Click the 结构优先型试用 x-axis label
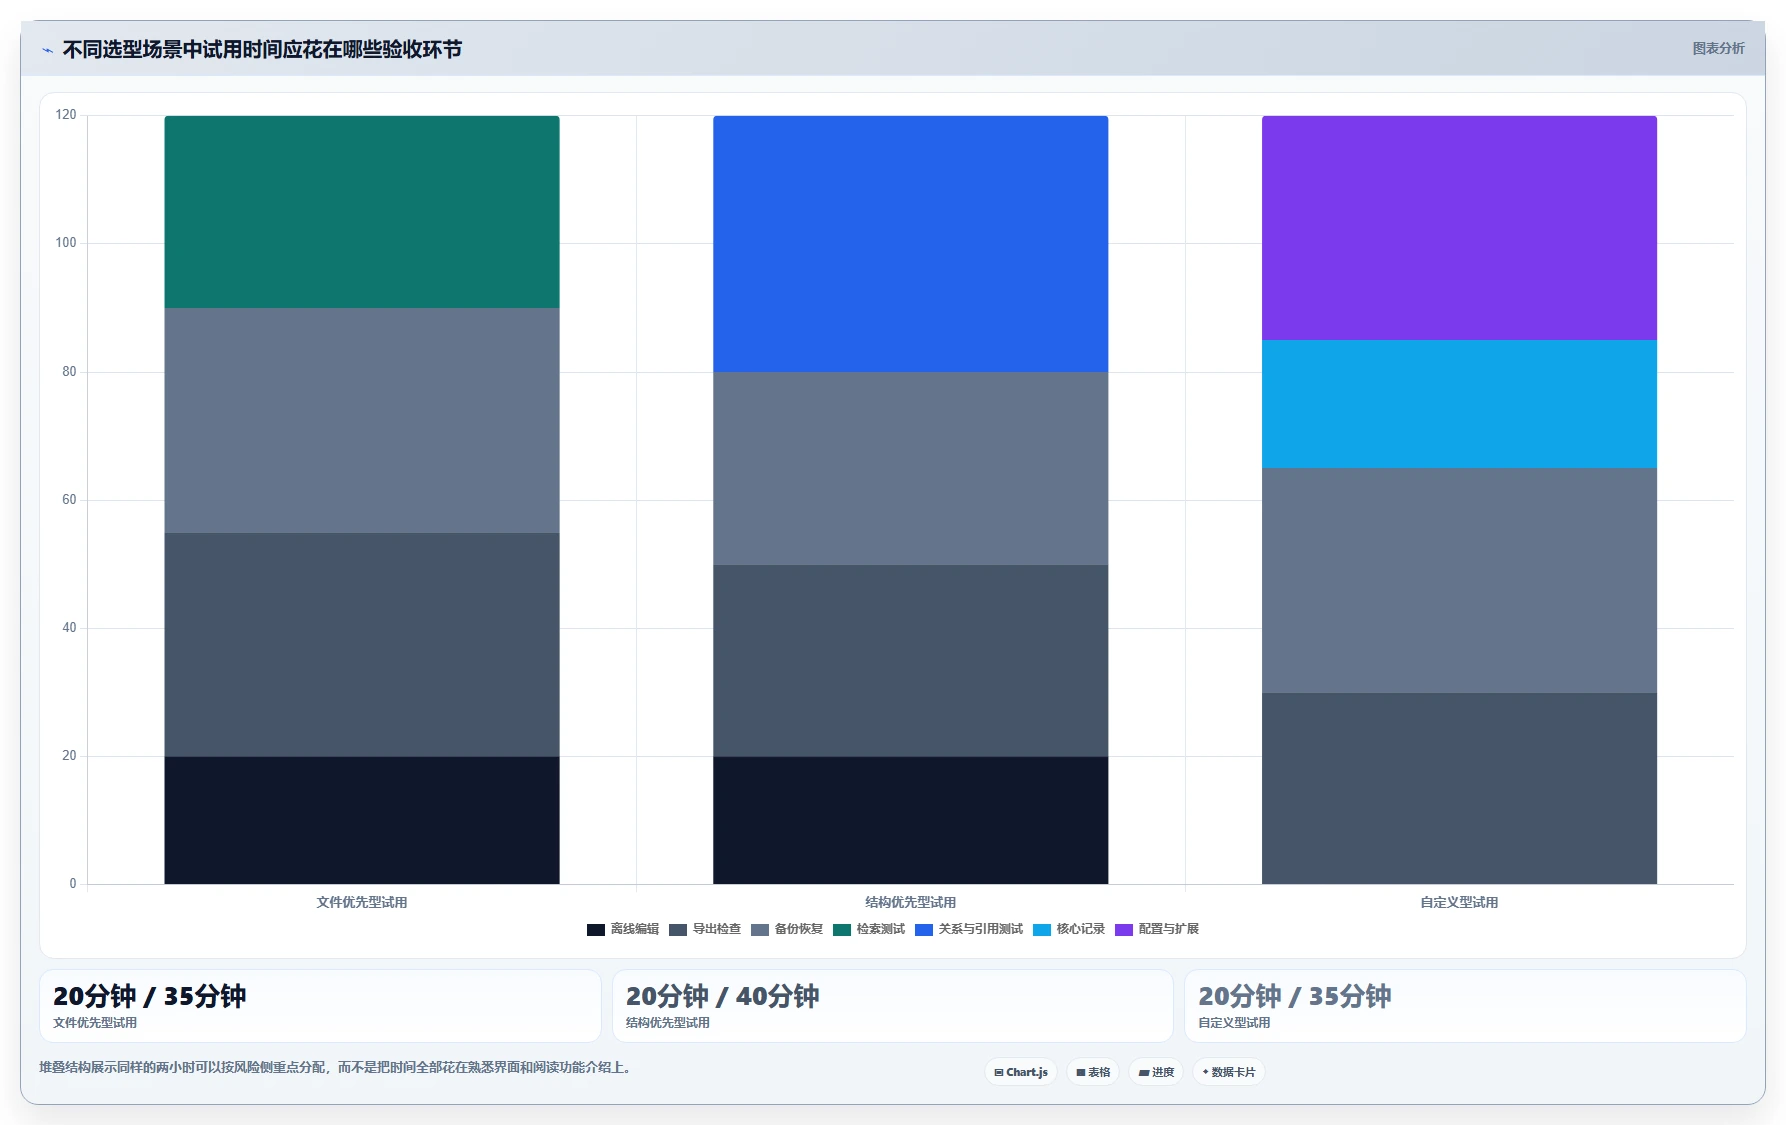1786x1125 pixels. [x=910, y=902]
